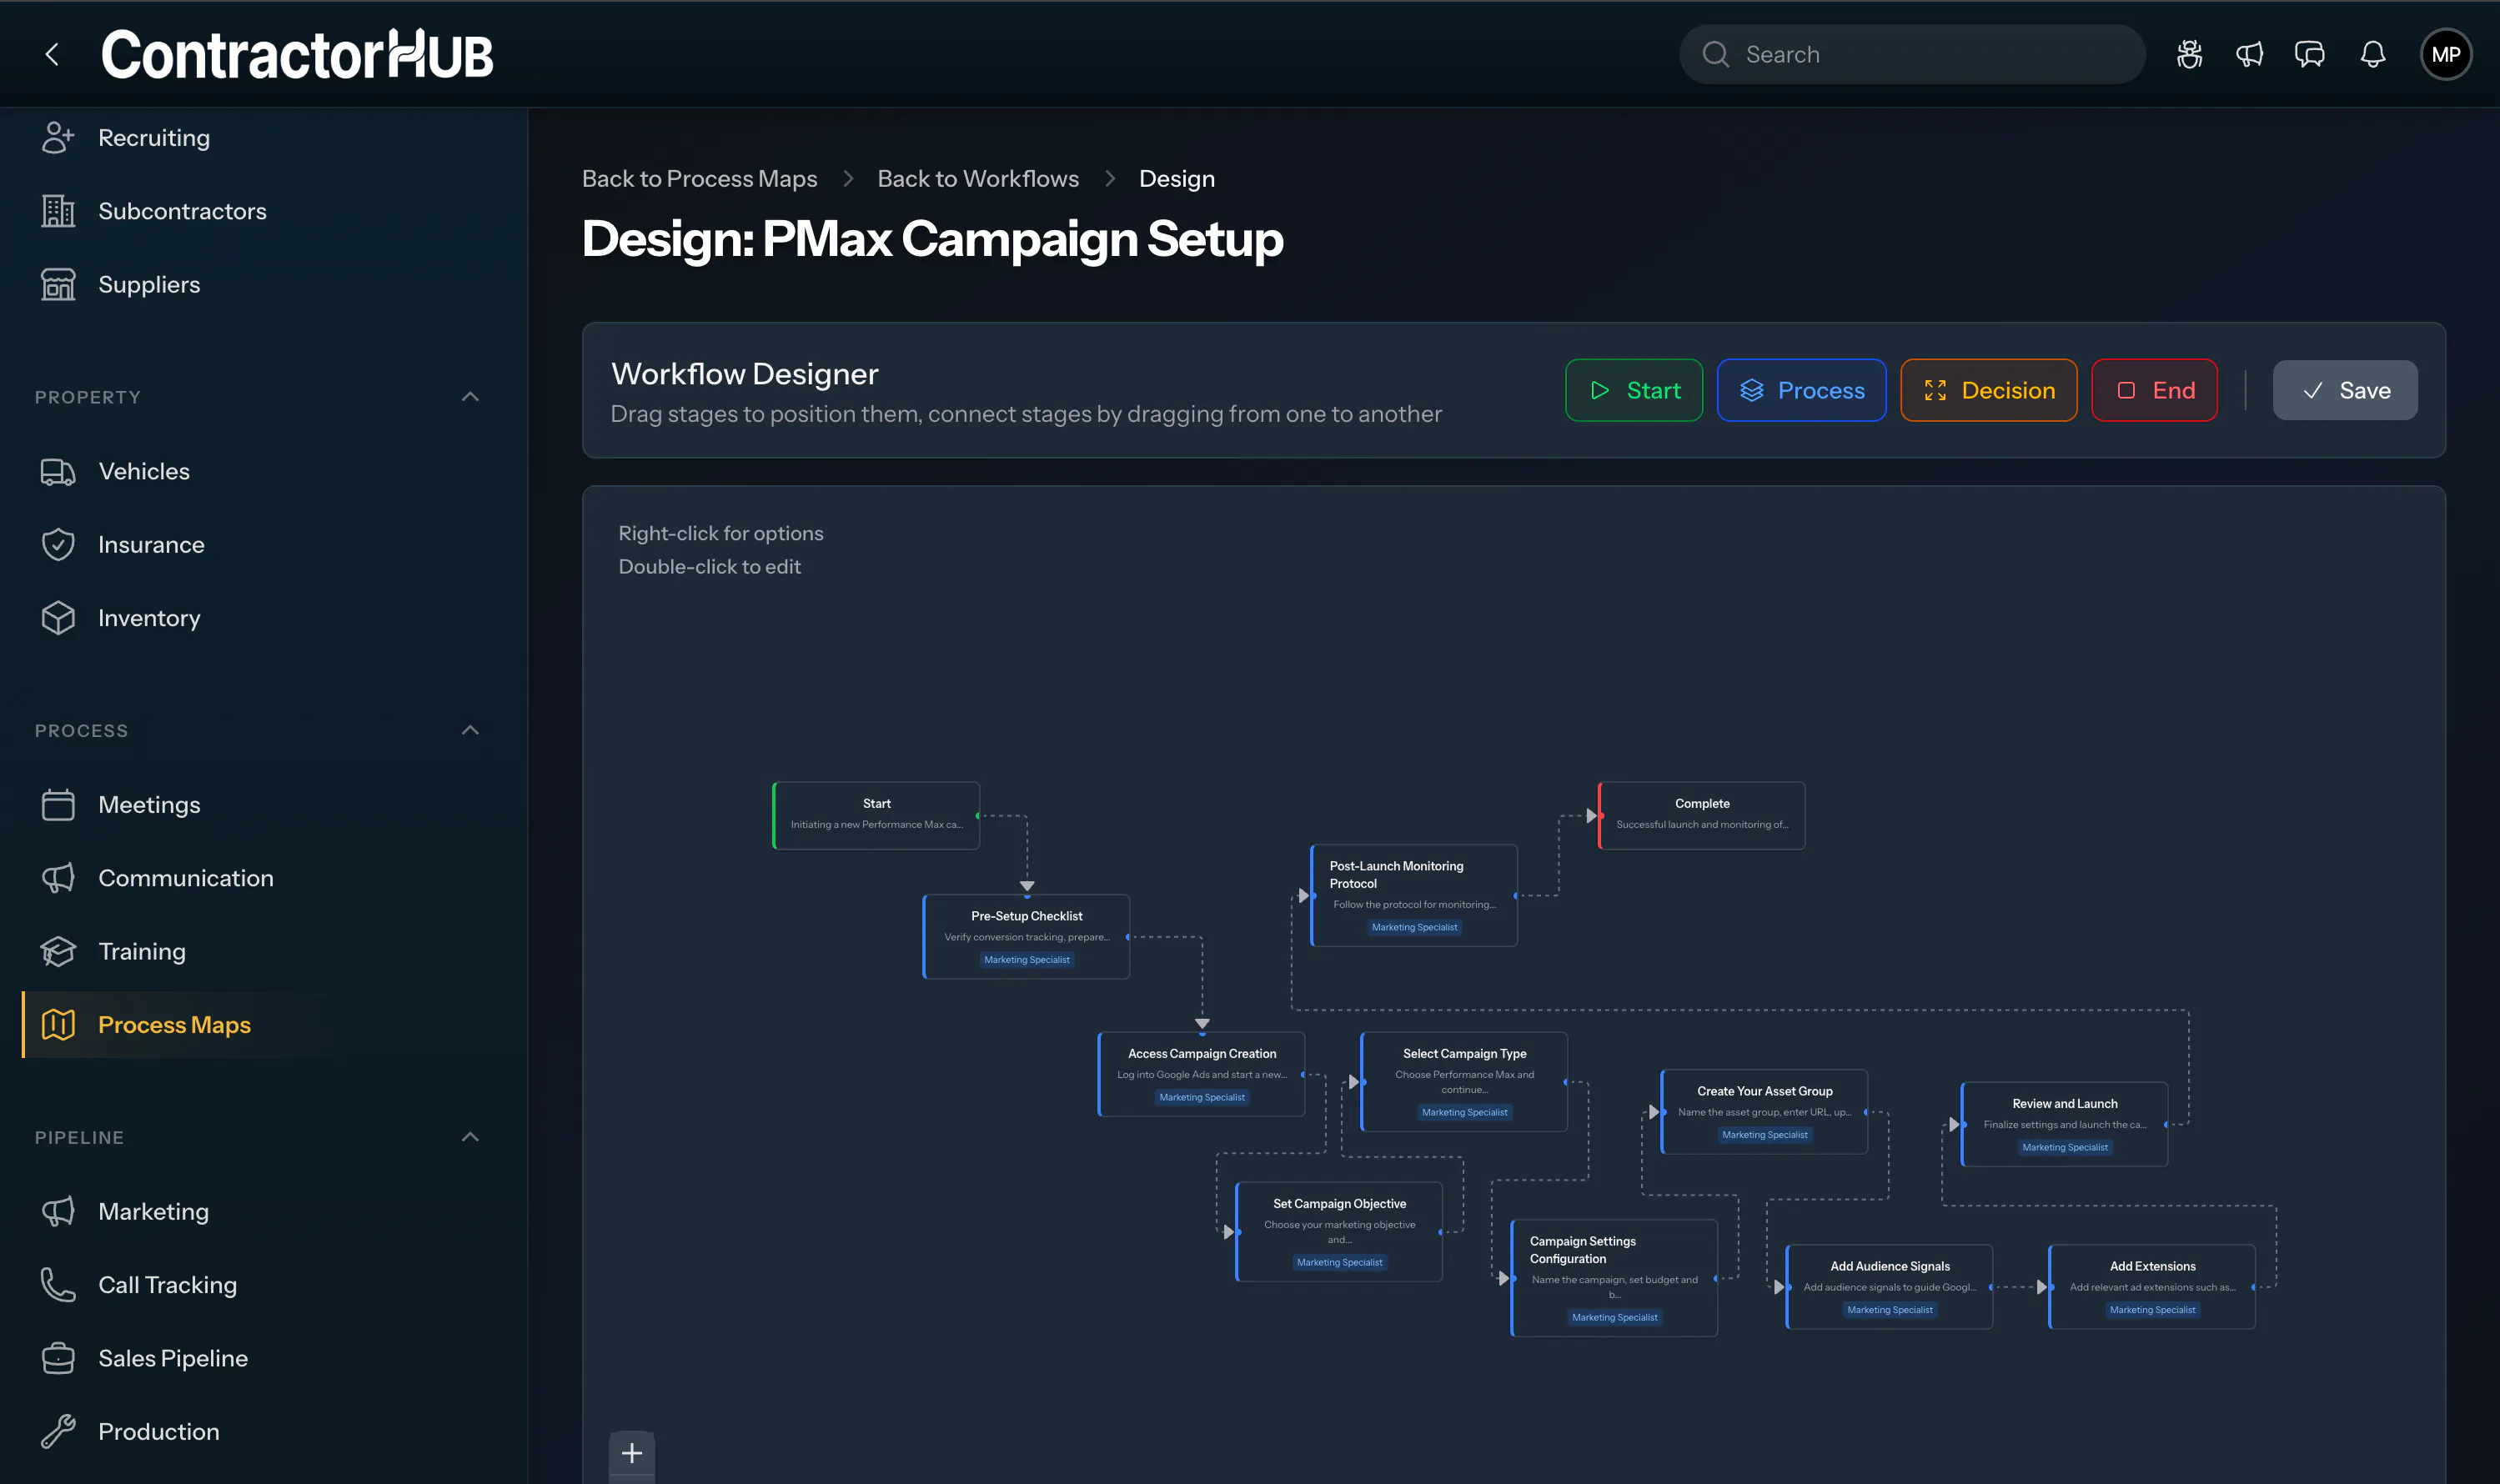Click Marketing Specialist tag on Add Extensions
The width and height of the screenshot is (2500, 1484).
(2152, 1309)
